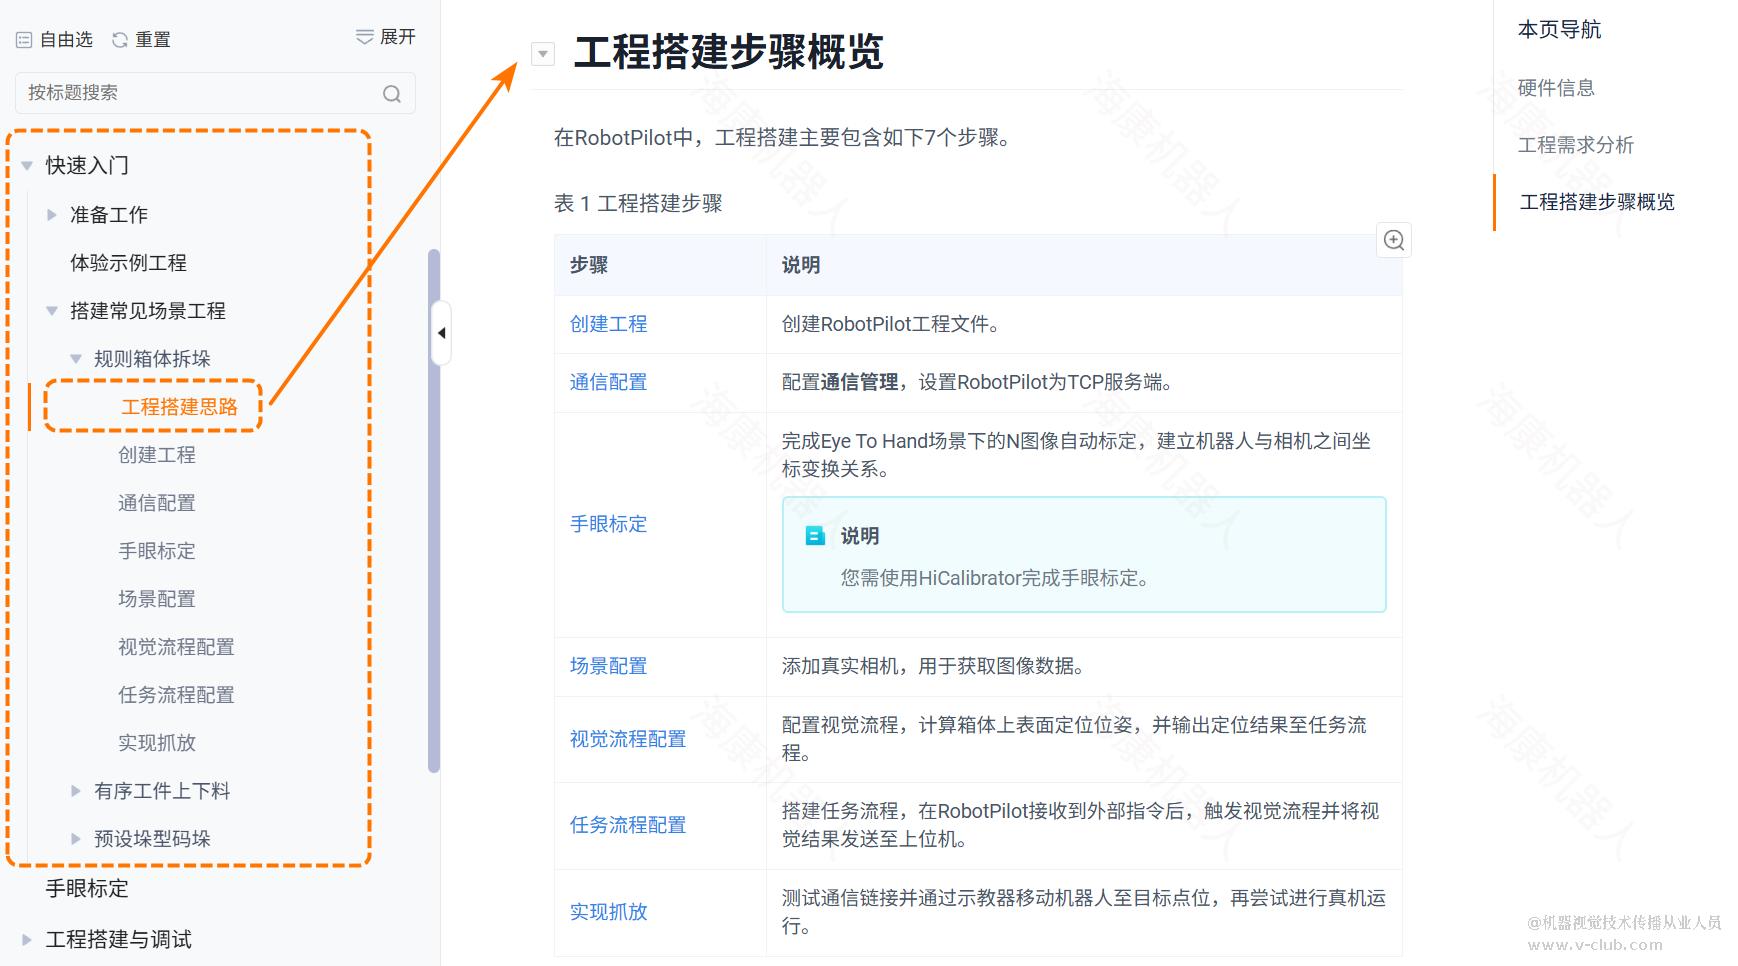Click the 展开 expand icon at top right of sidebar
Screen dimensions: 1738x966
coord(362,37)
